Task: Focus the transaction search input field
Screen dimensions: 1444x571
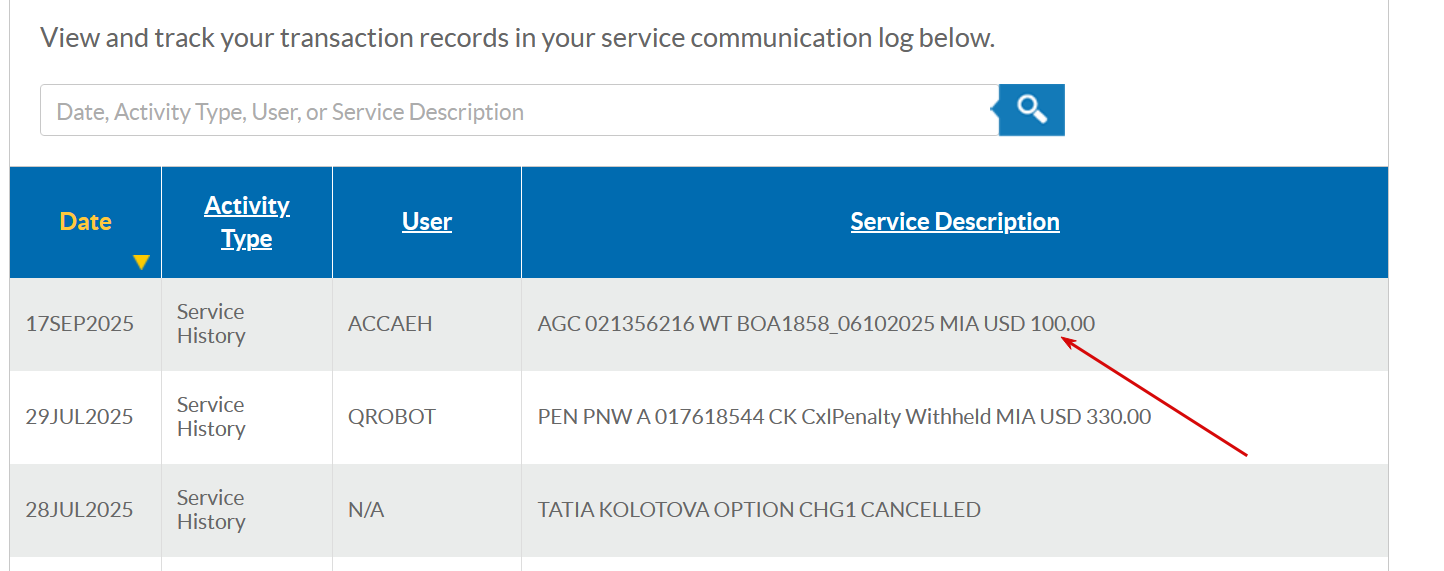Action: pos(518,111)
